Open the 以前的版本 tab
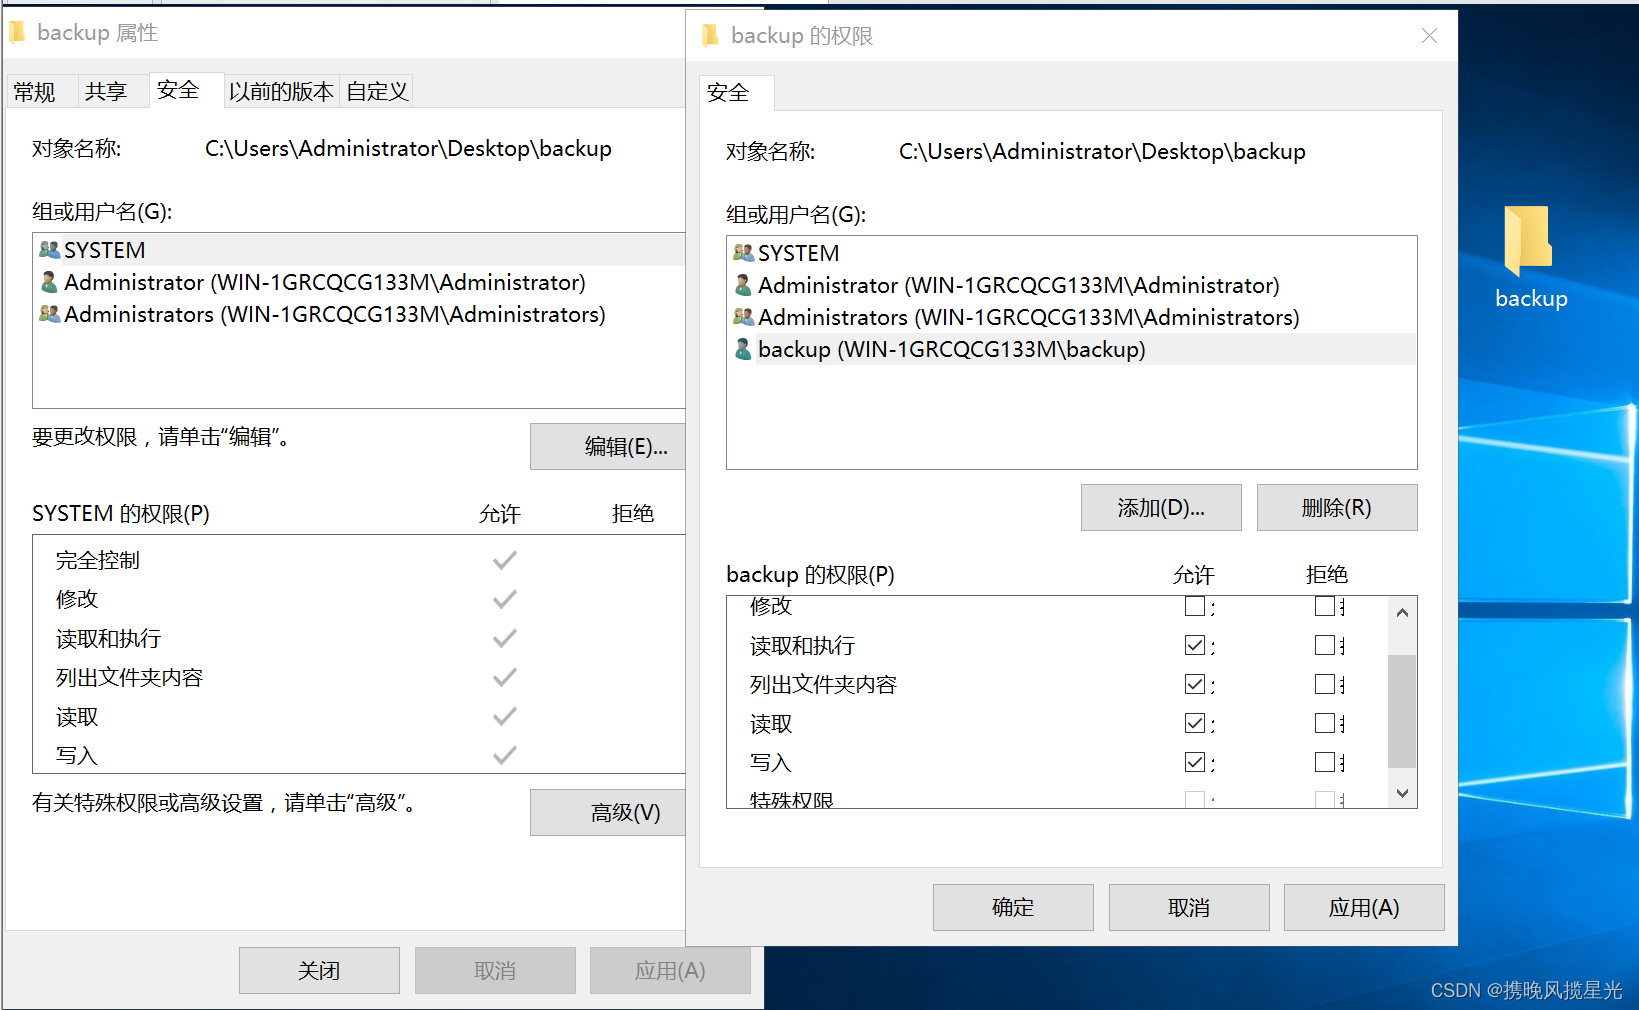1639x1010 pixels. (281, 92)
